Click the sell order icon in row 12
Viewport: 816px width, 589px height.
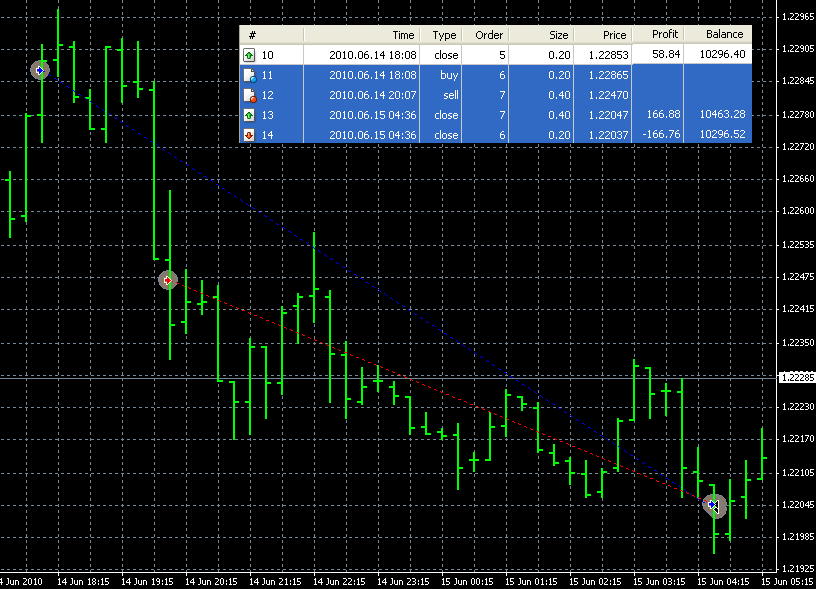pos(250,95)
